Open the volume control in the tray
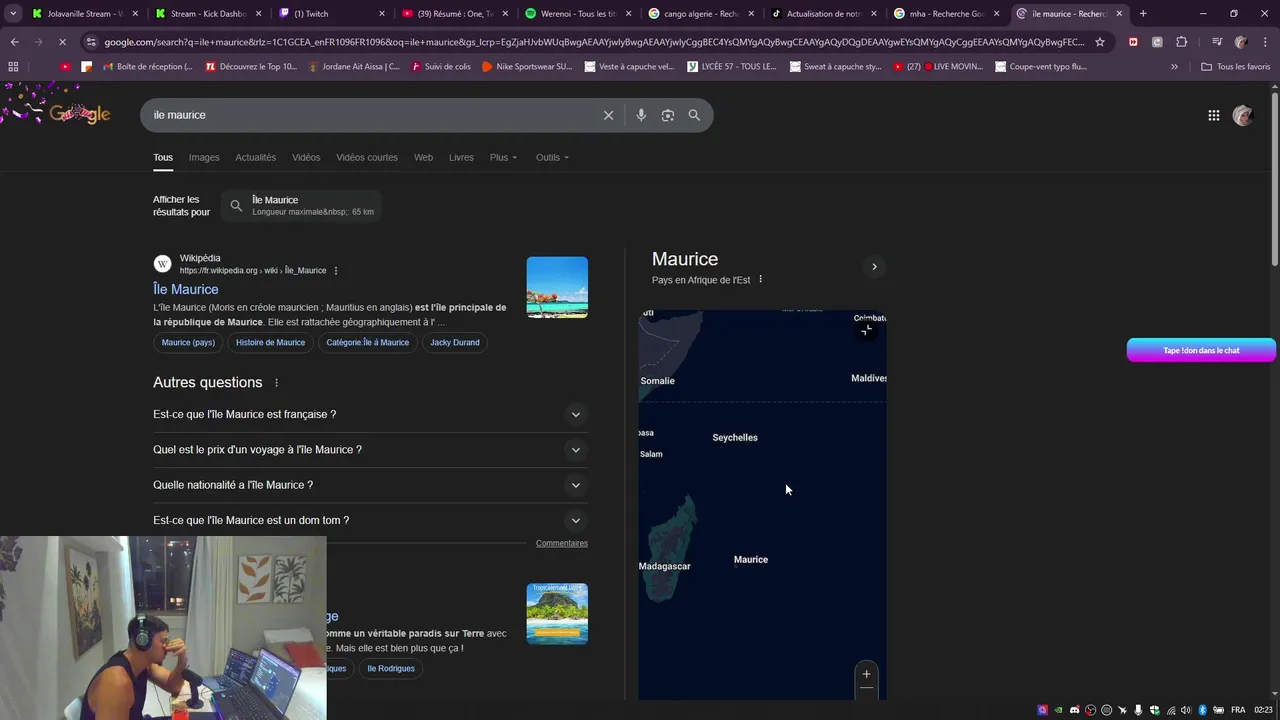1280x720 pixels. point(1186,710)
